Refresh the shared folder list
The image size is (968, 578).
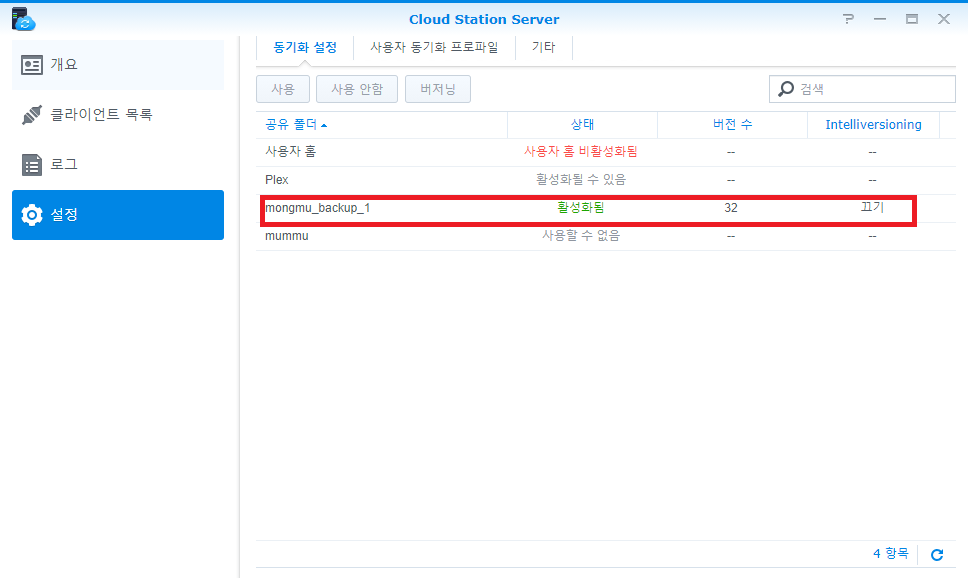937,555
